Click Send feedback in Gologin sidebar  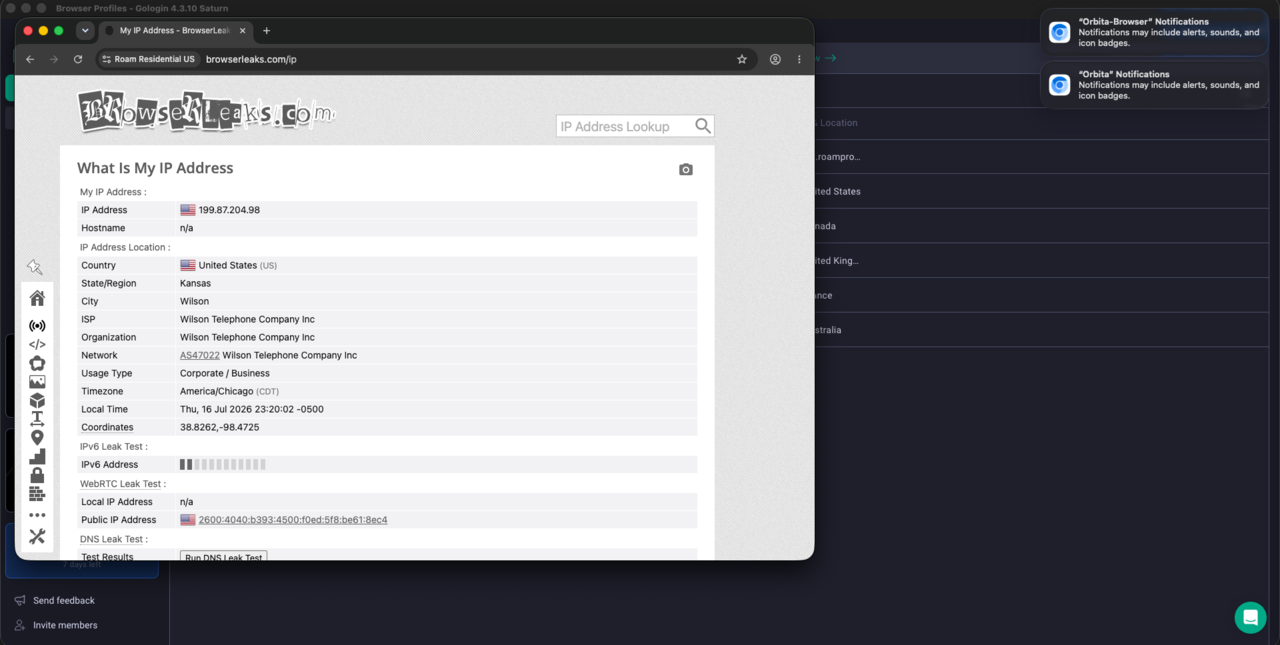click(x=64, y=601)
